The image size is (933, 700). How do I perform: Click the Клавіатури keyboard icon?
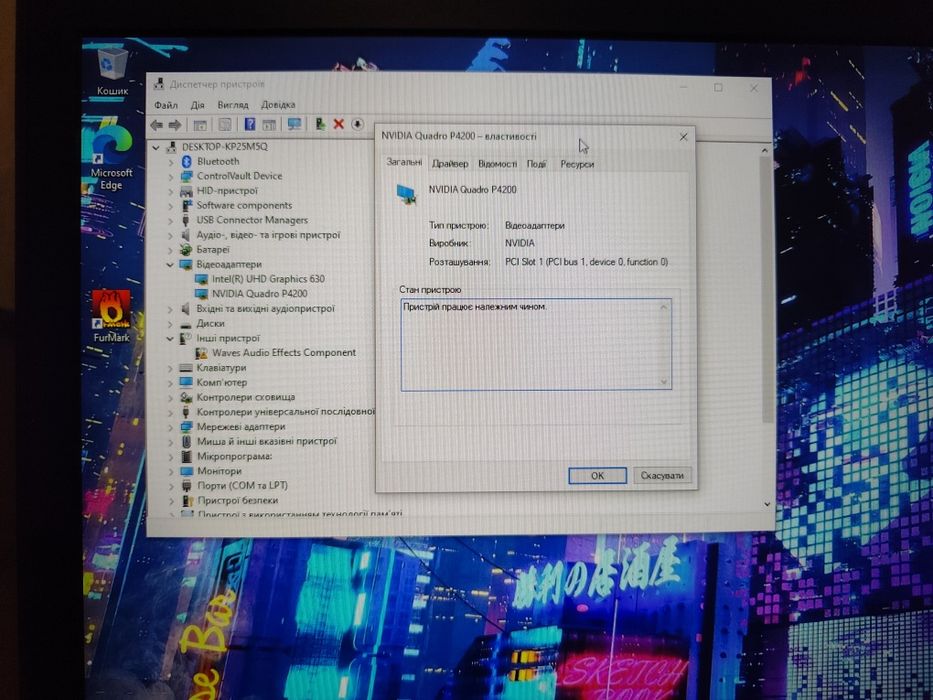(x=186, y=368)
